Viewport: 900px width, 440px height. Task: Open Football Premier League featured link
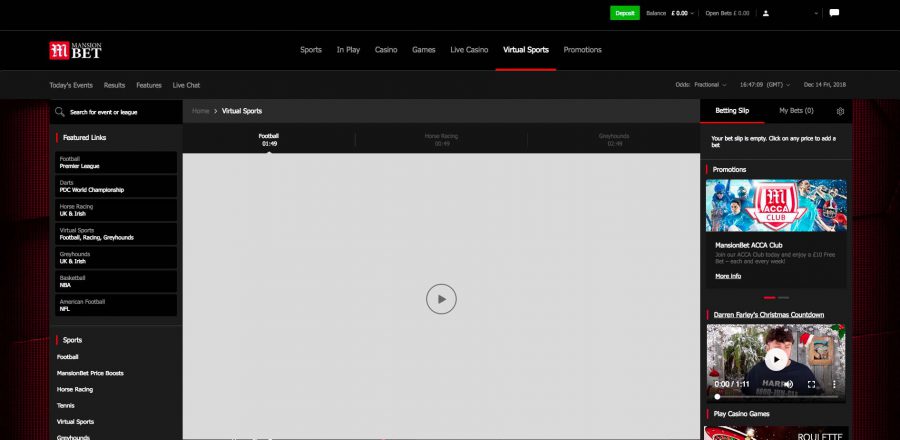click(116, 162)
